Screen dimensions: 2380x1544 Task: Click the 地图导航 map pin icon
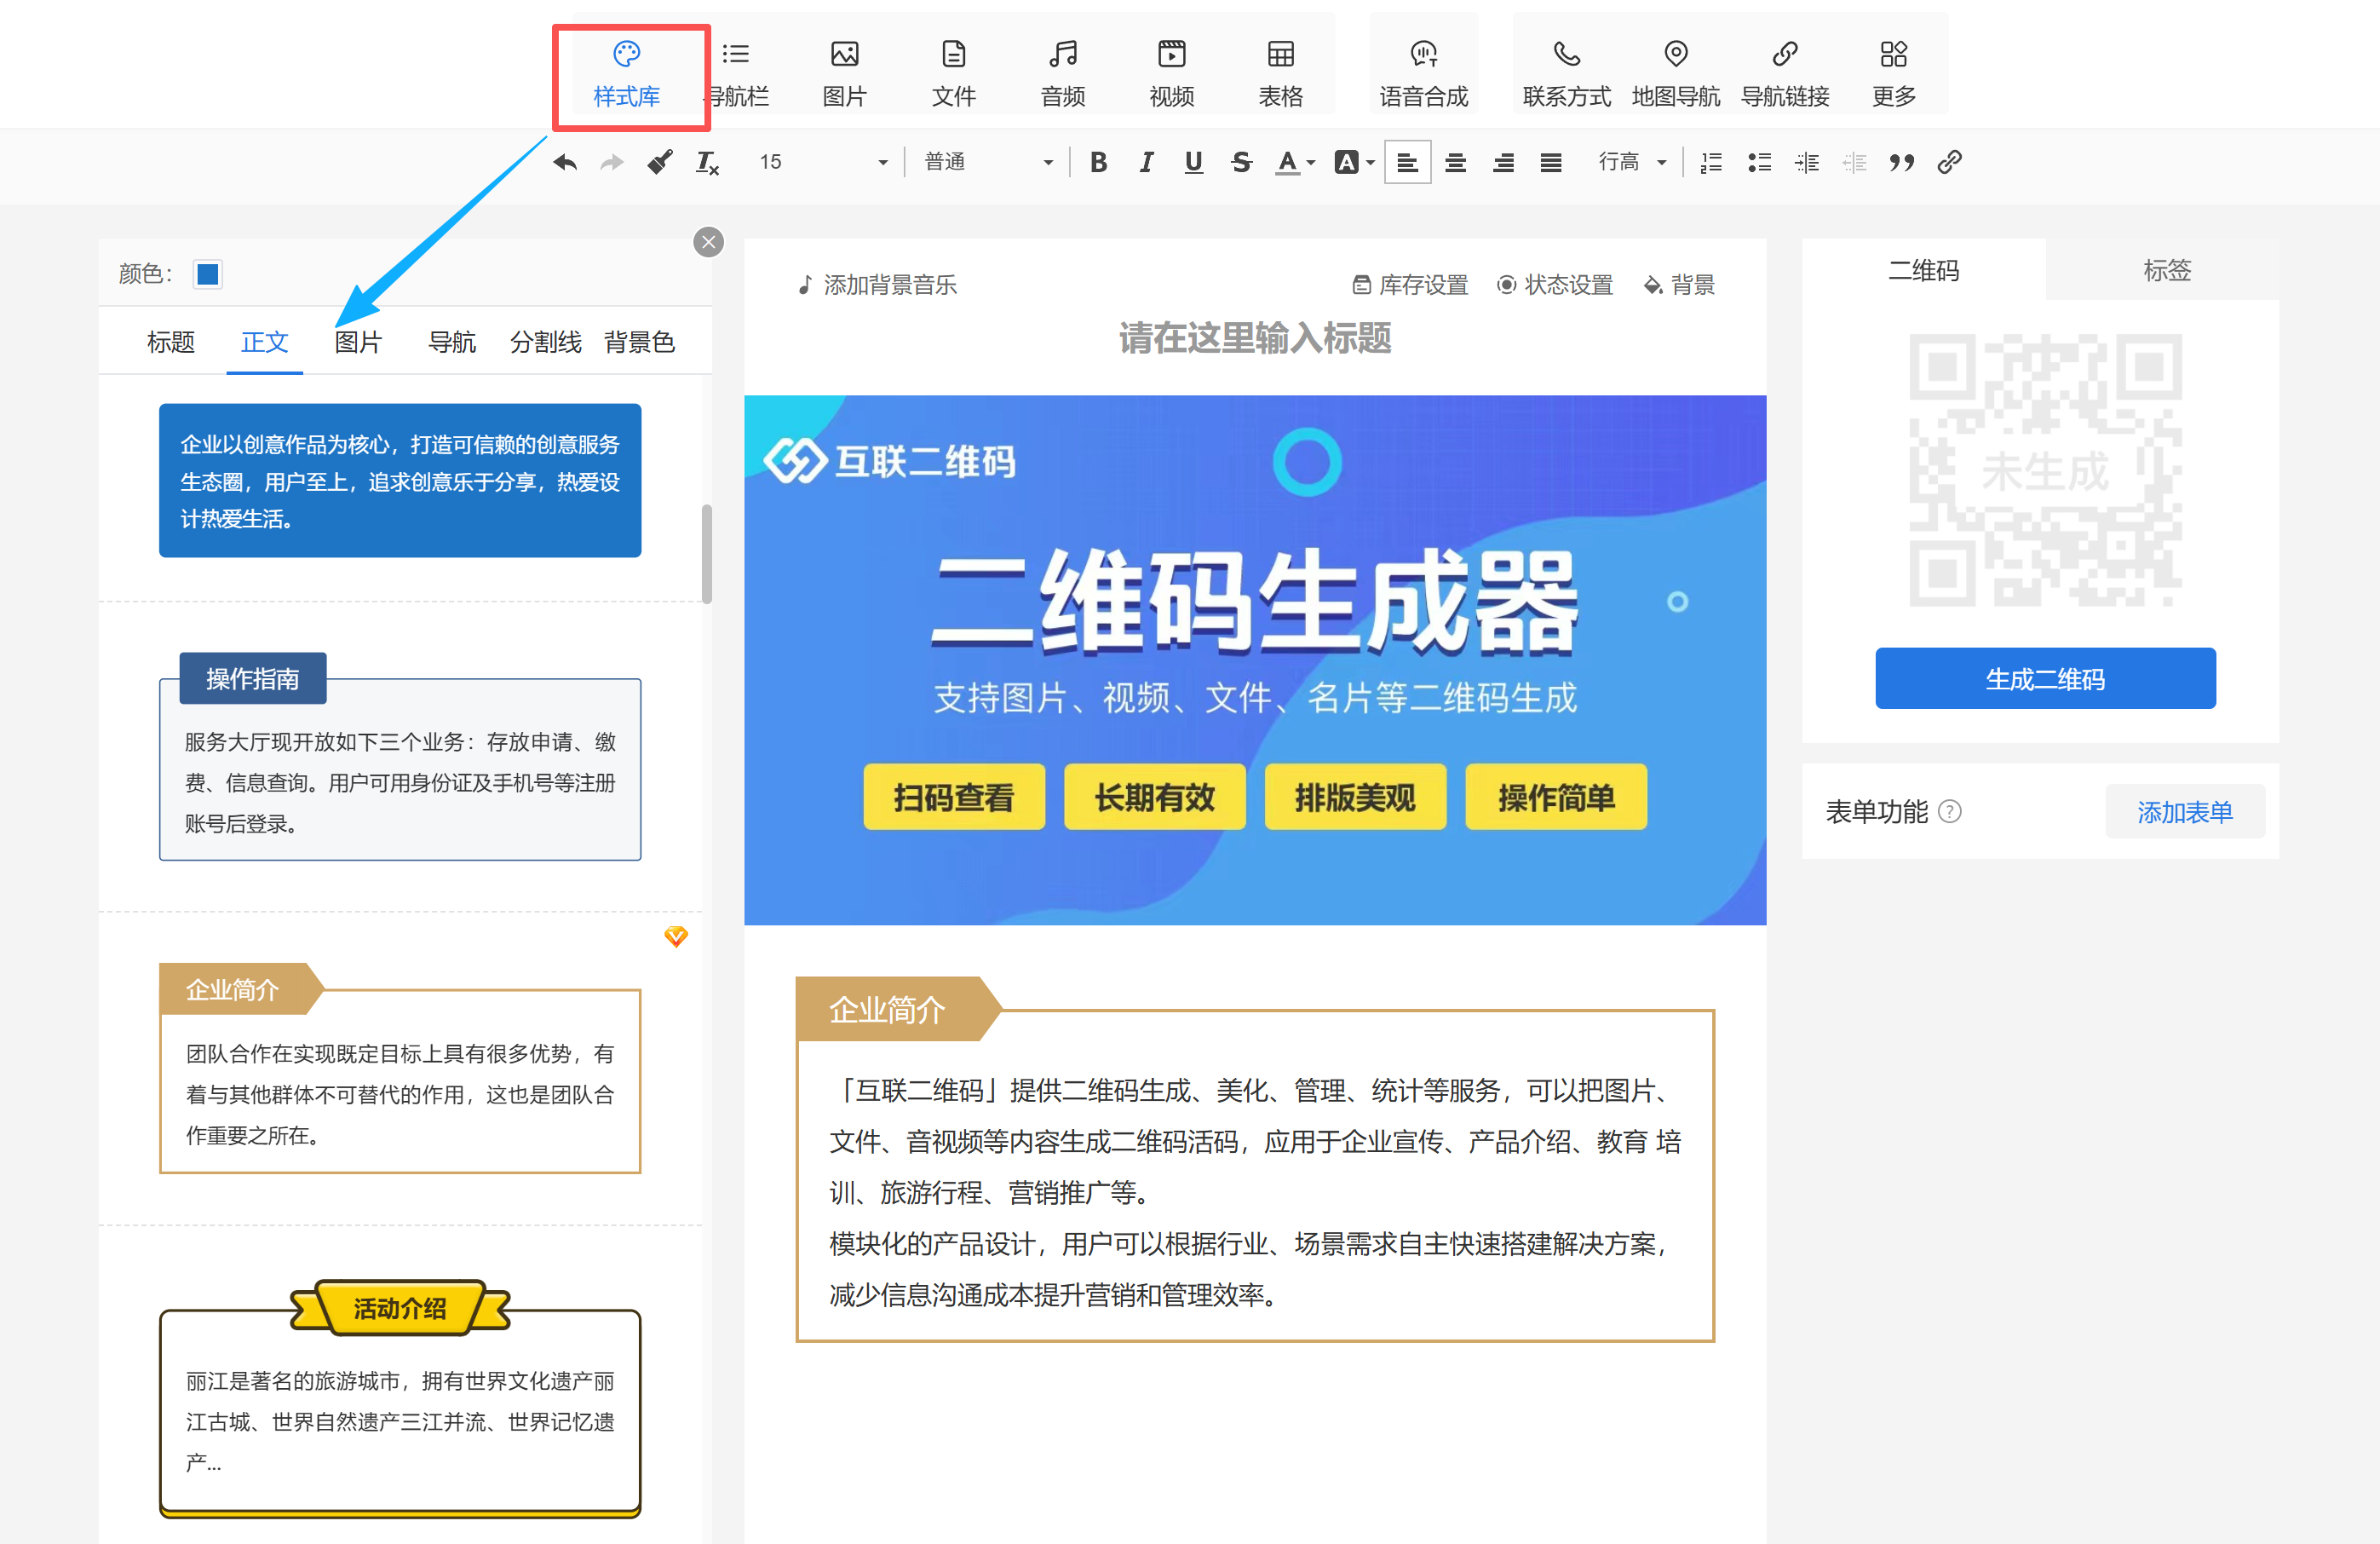[x=1675, y=55]
